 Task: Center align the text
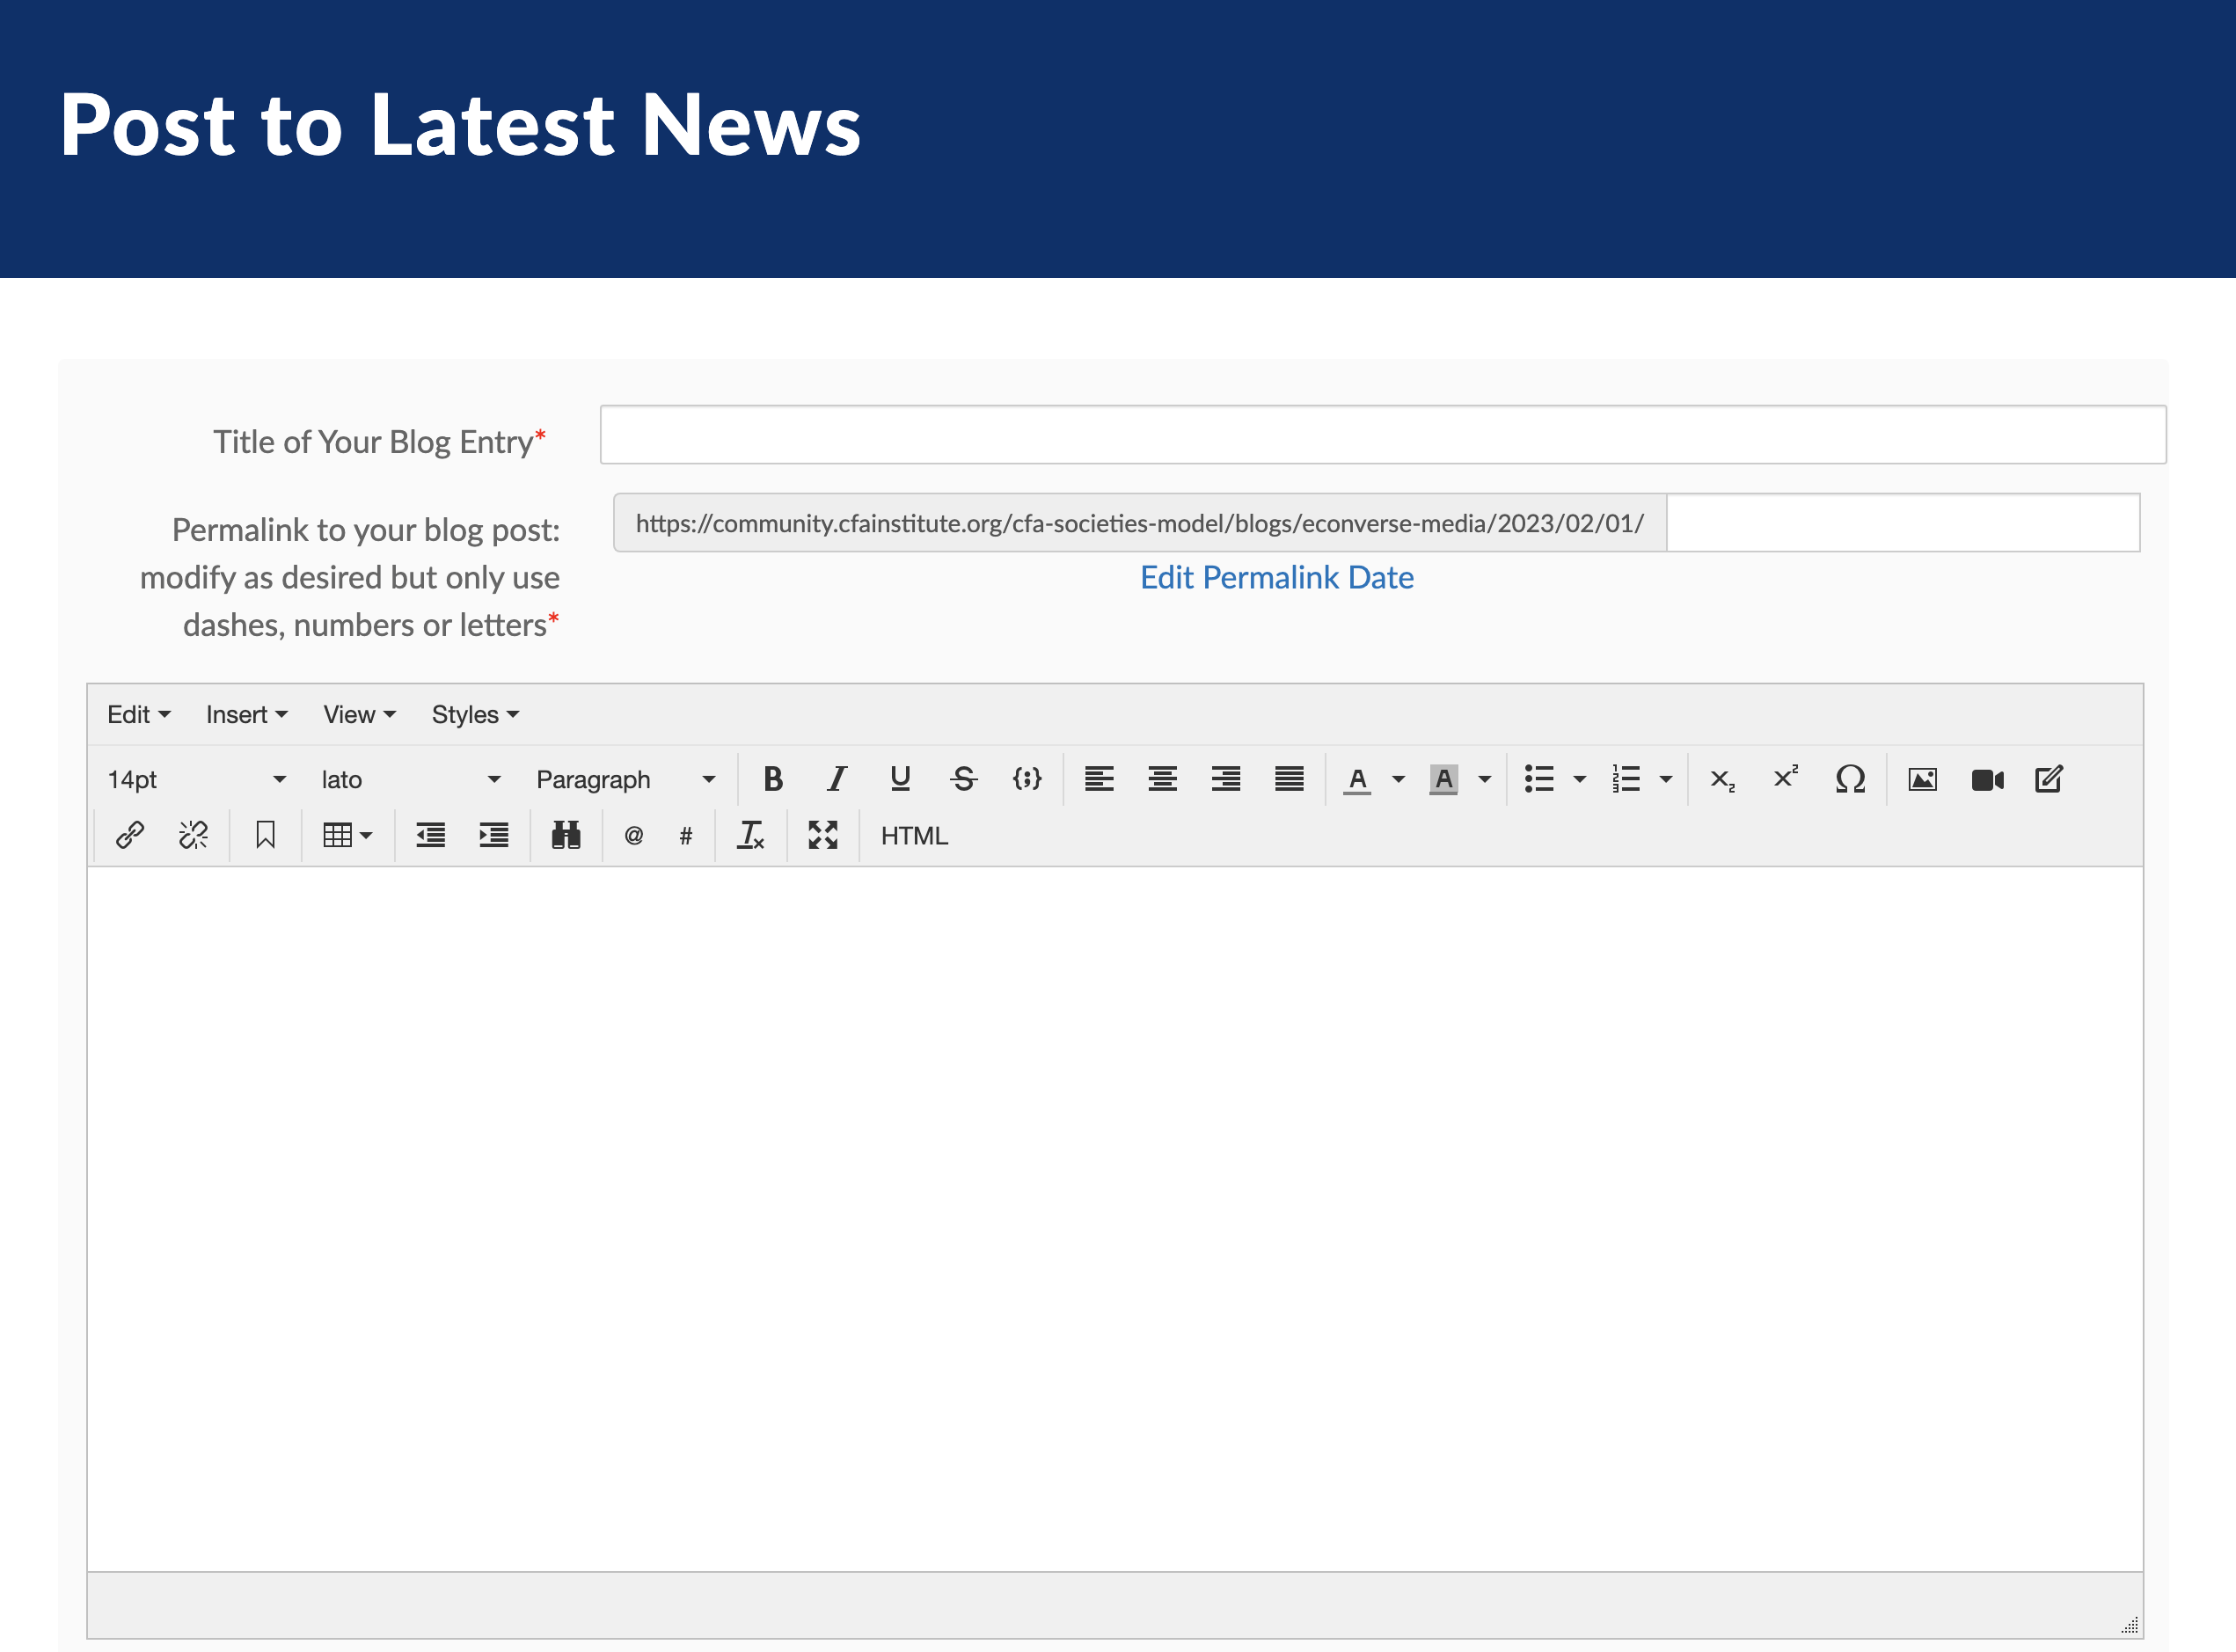click(x=1162, y=779)
